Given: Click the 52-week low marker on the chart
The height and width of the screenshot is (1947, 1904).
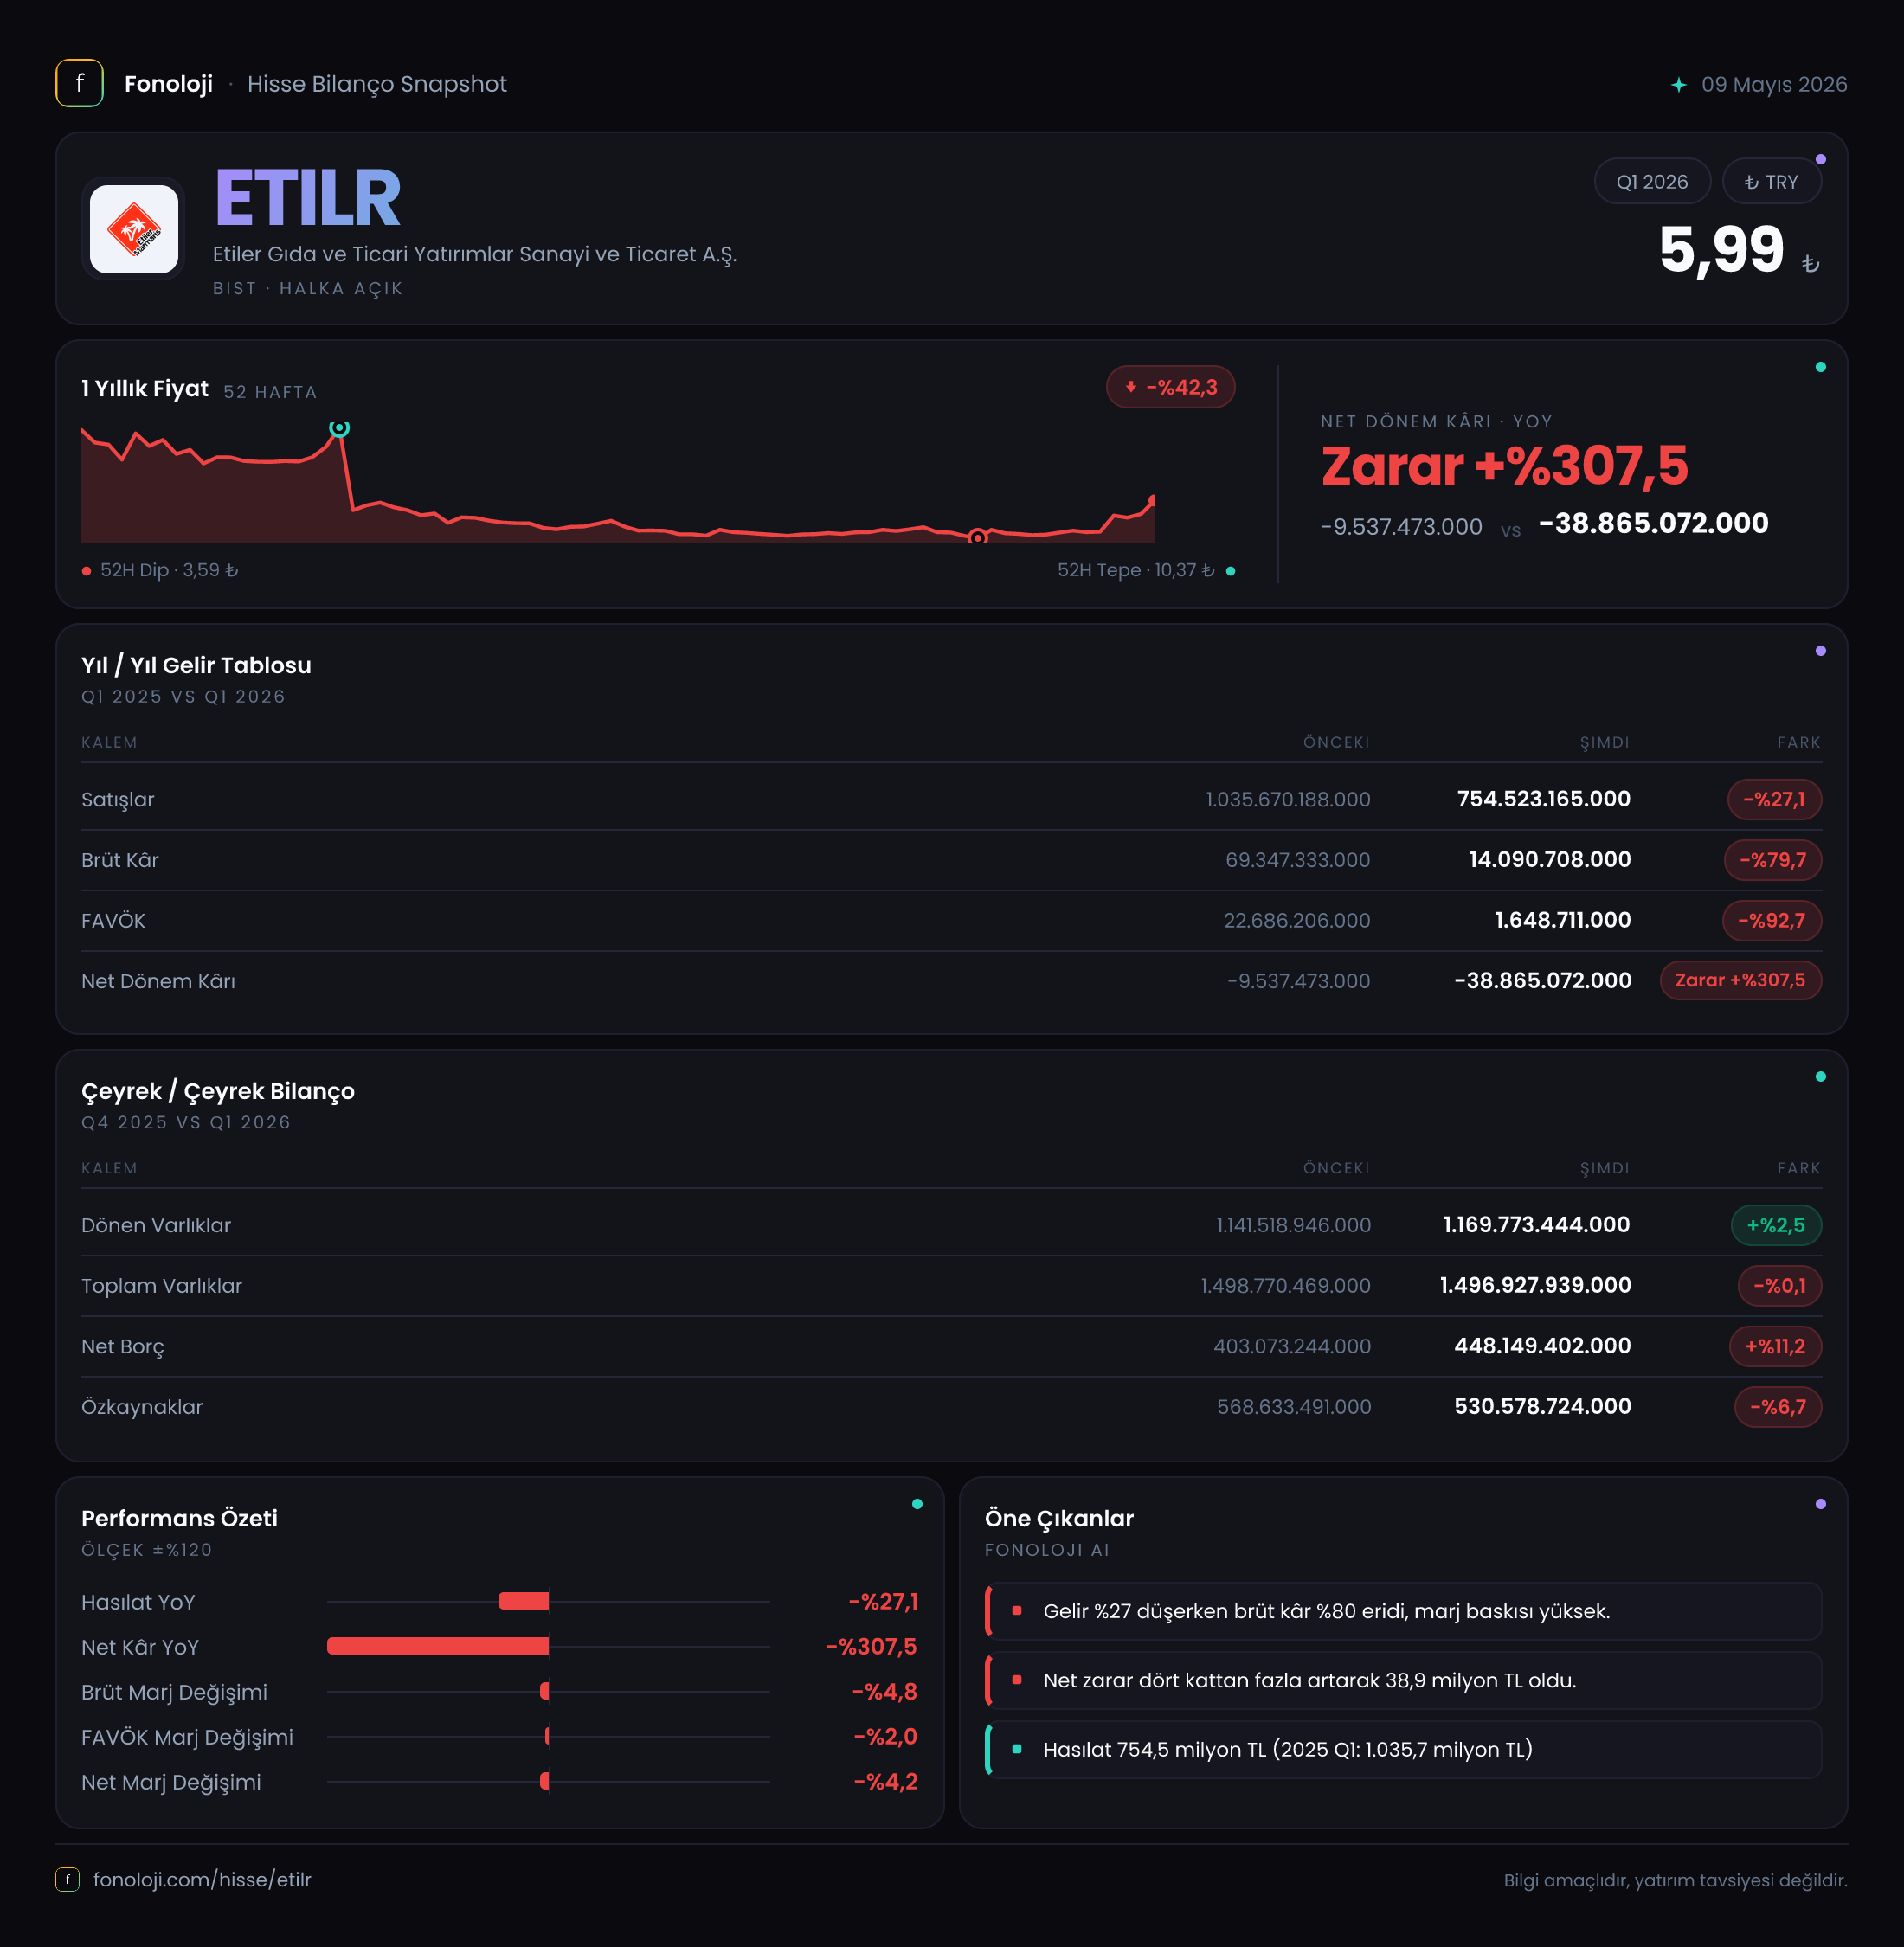Looking at the screenshot, I should tap(978, 537).
